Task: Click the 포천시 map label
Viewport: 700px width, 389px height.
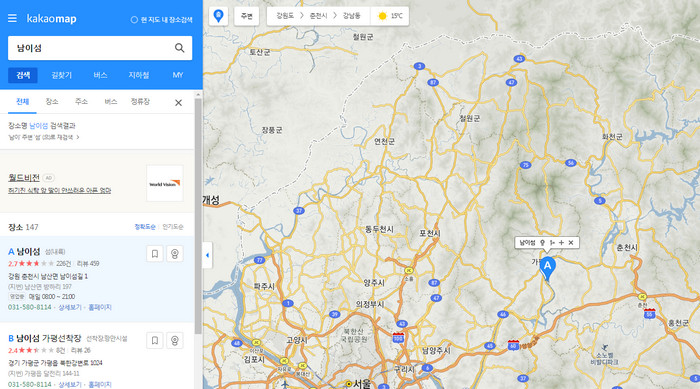Action: [430, 233]
